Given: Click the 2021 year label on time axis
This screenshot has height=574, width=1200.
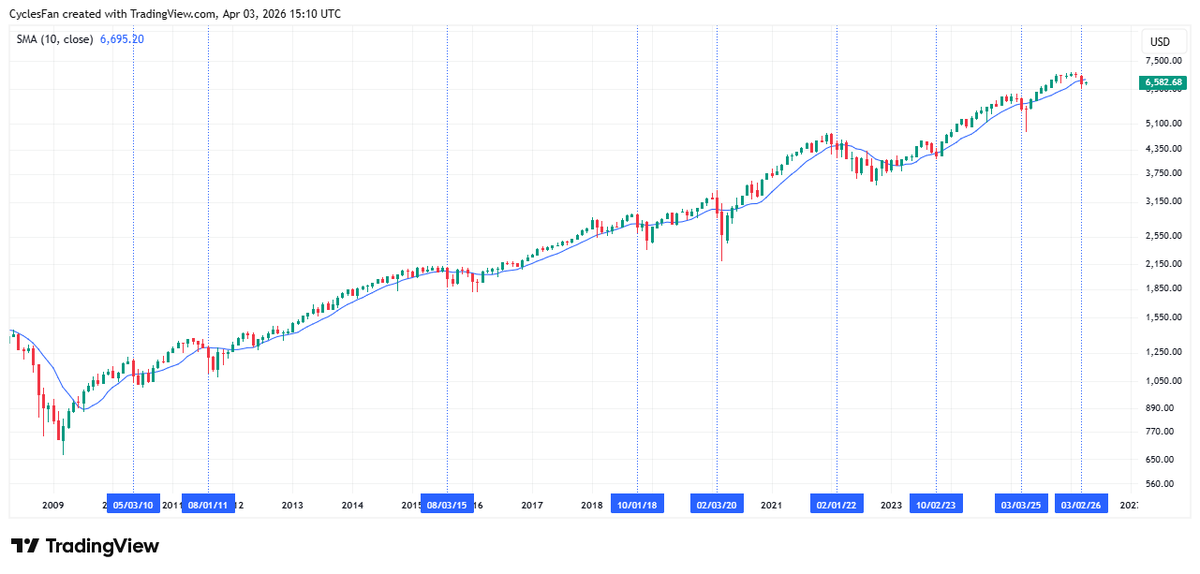Looking at the screenshot, I should click(x=771, y=506).
